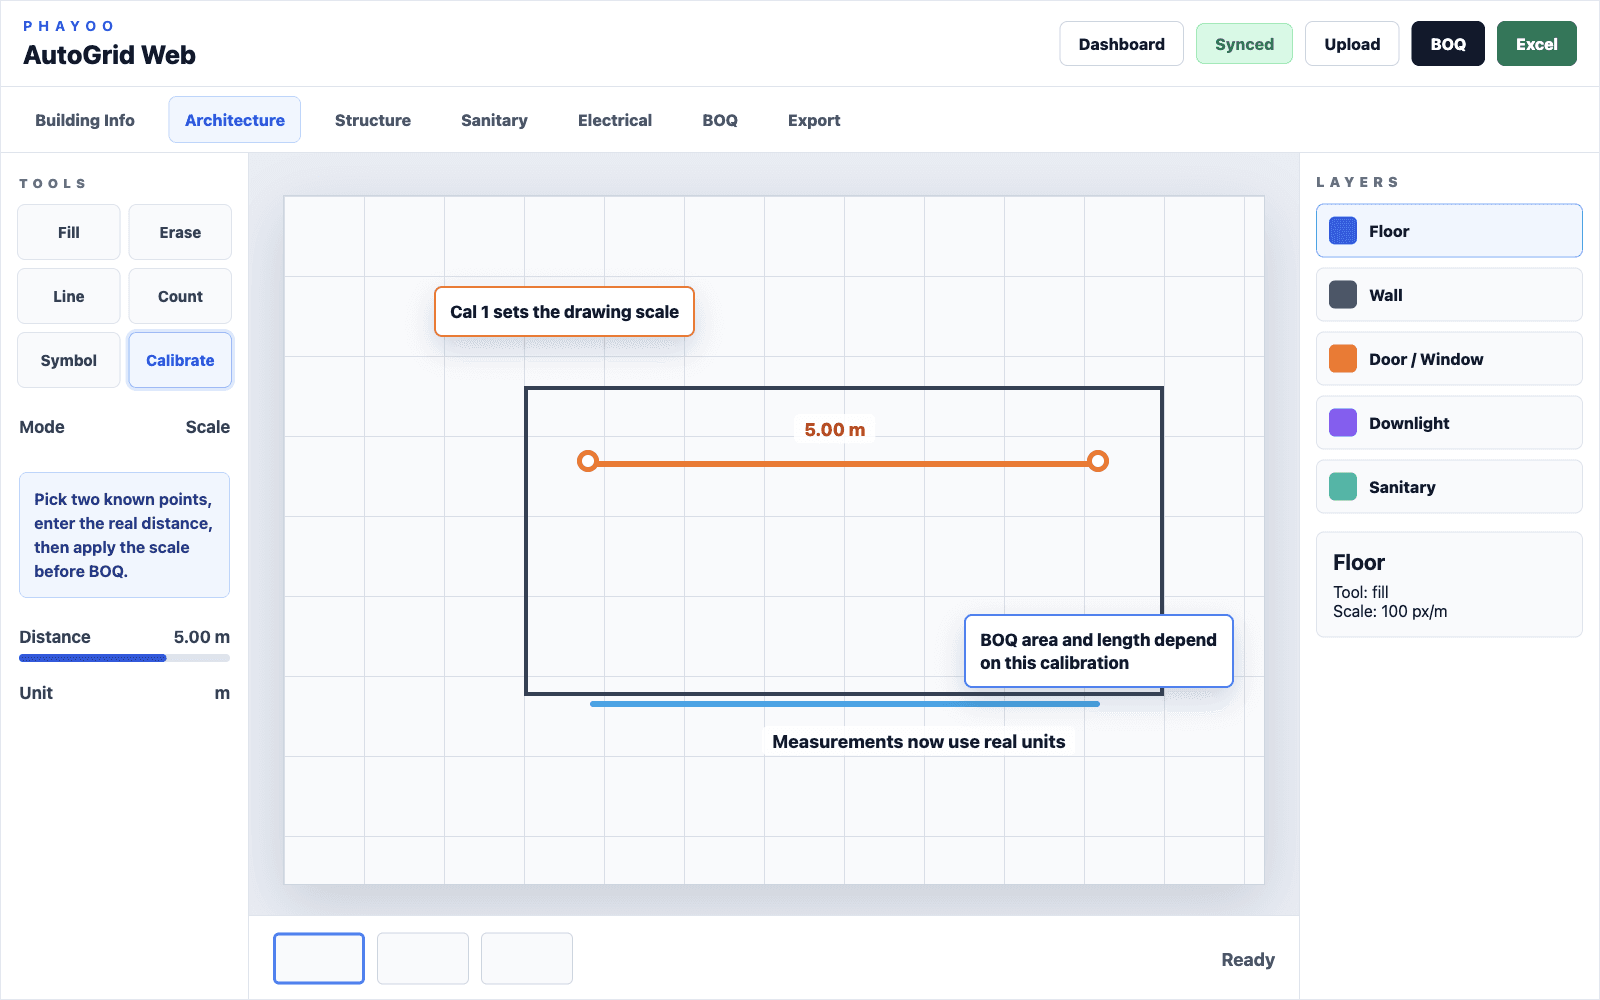Open the dark BOQ header button
Image resolution: width=1600 pixels, height=1000 pixels.
(x=1448, y=44)
